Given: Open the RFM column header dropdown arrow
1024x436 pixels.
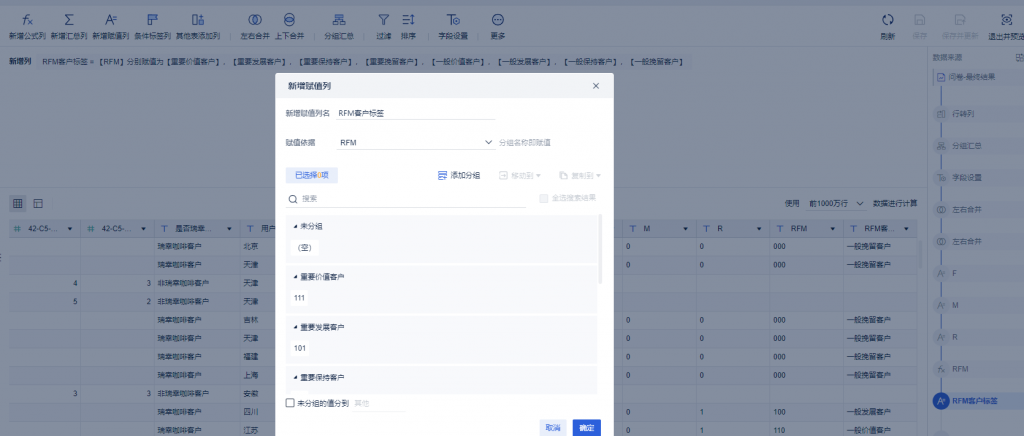Looking at the screenshot, I should coord(833,229).
